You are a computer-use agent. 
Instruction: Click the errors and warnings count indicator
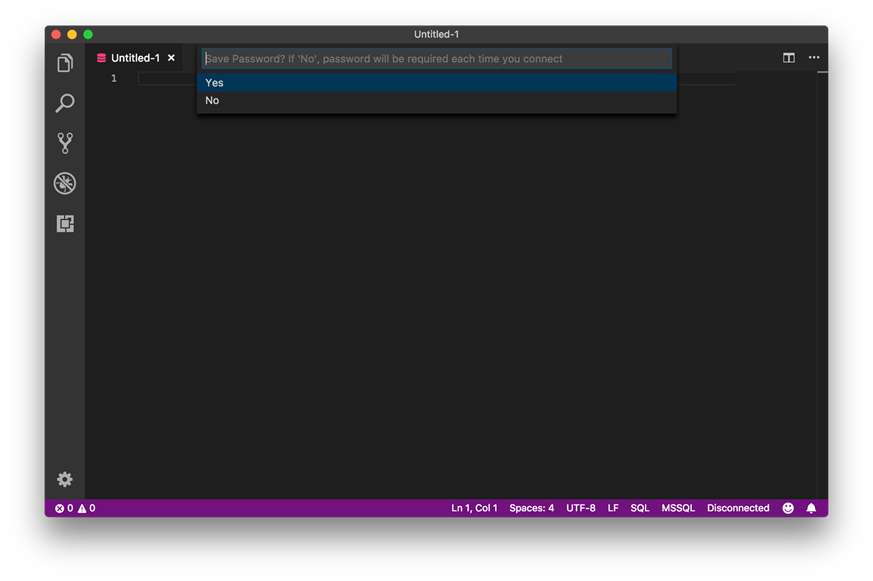pos(75,508)
